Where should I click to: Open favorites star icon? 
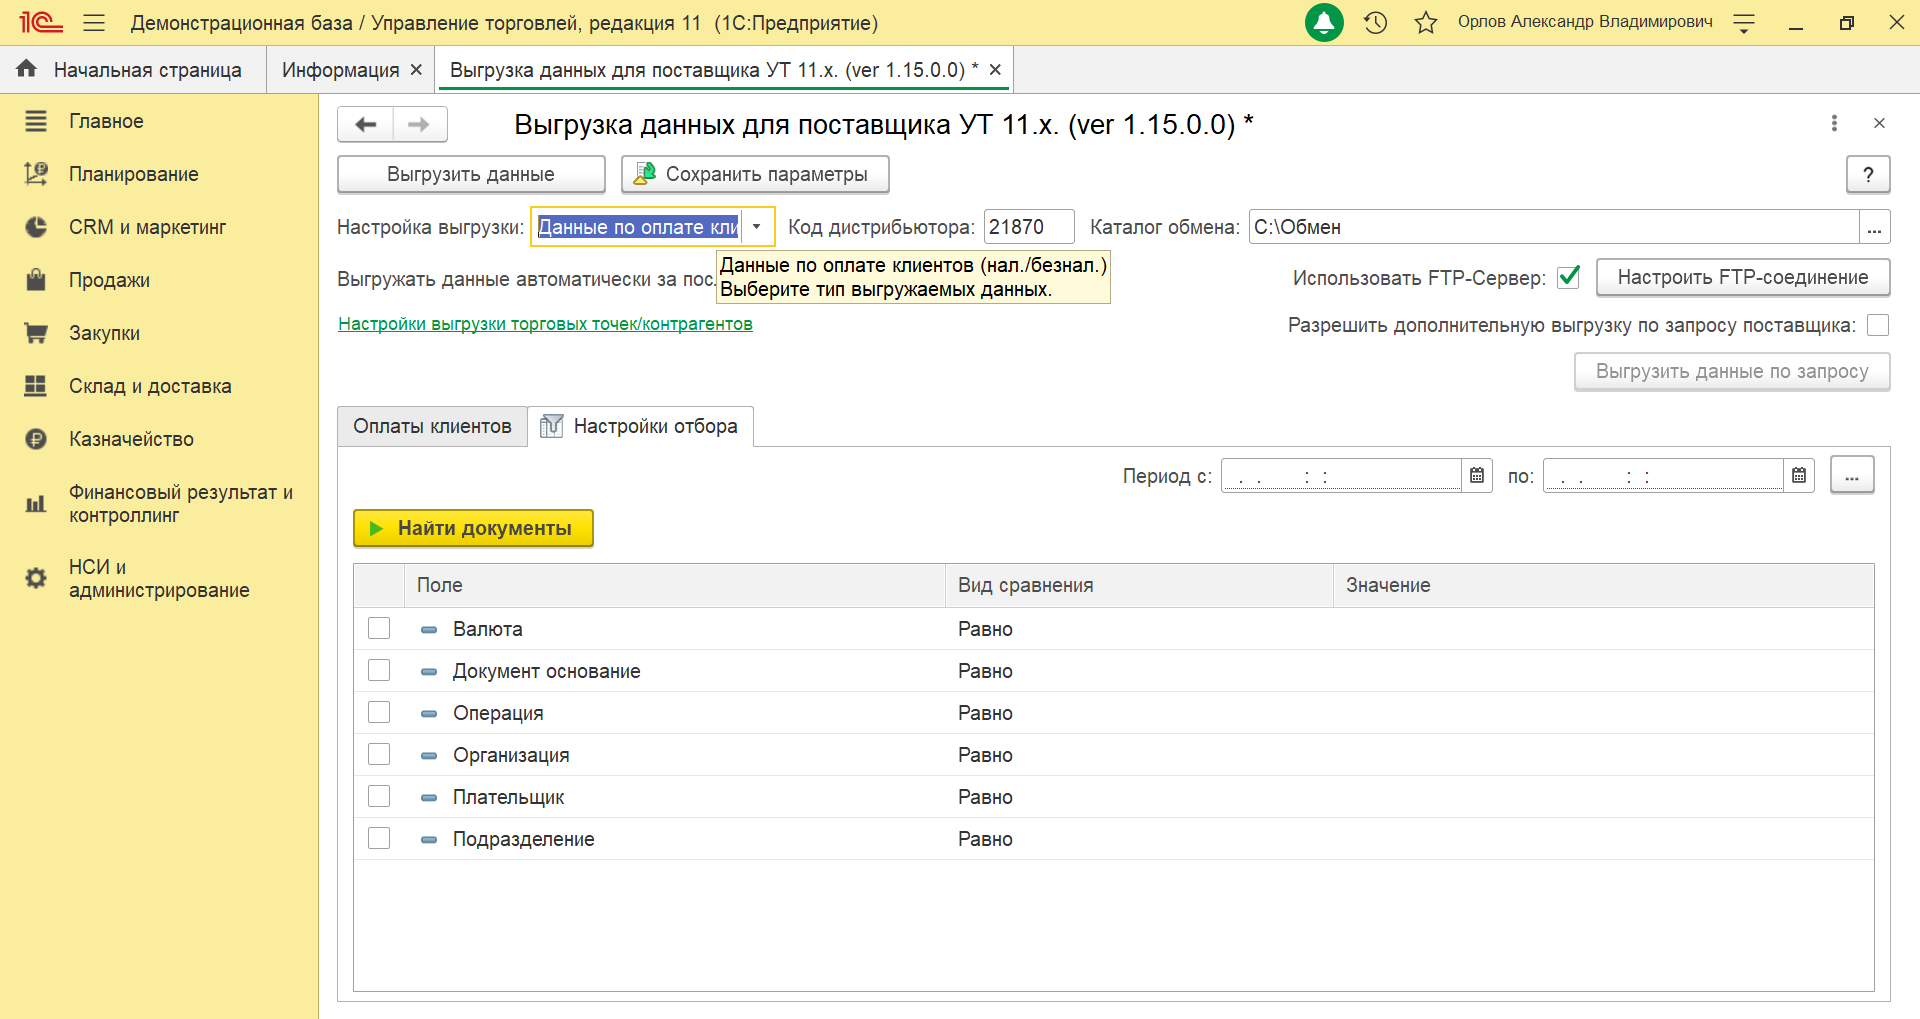1426,22
